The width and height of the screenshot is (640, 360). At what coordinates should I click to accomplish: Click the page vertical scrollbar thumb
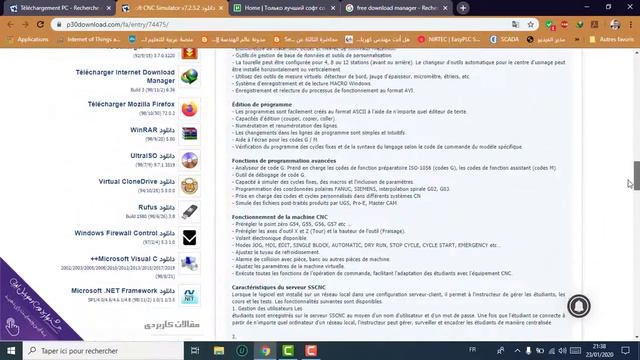(x=636, y=176)
